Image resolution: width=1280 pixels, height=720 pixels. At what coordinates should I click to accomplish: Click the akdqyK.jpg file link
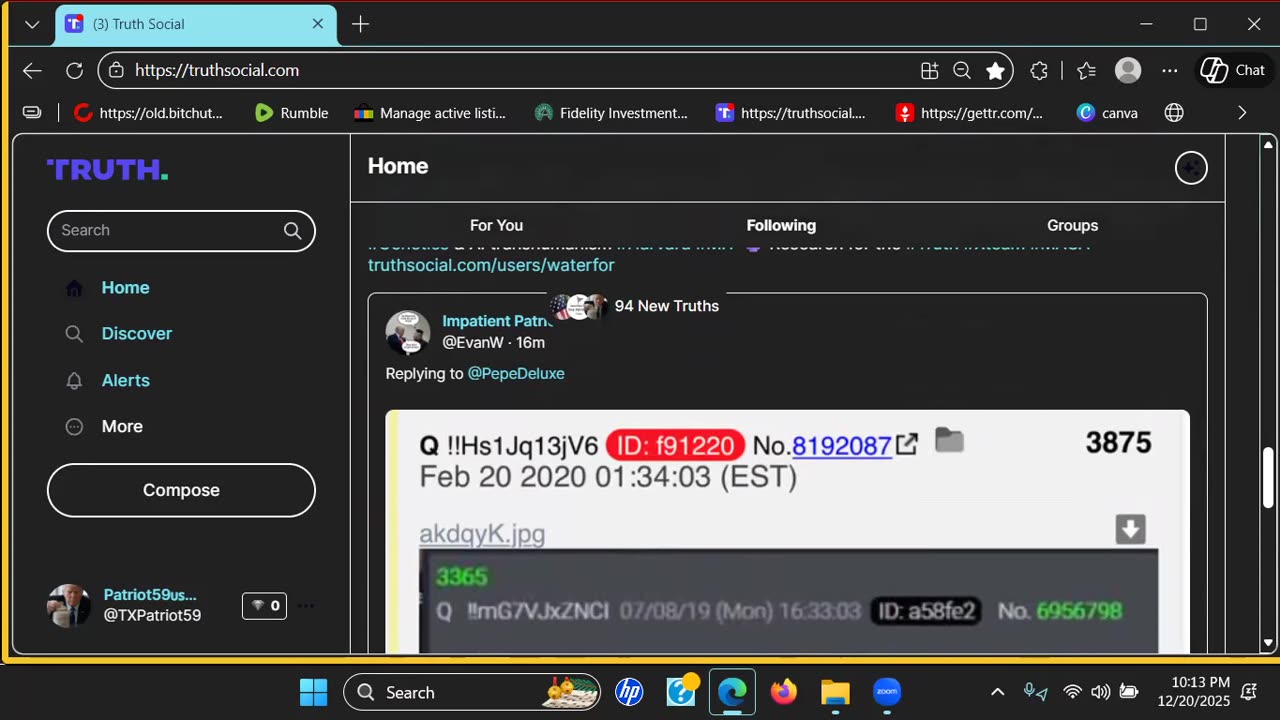482,534
